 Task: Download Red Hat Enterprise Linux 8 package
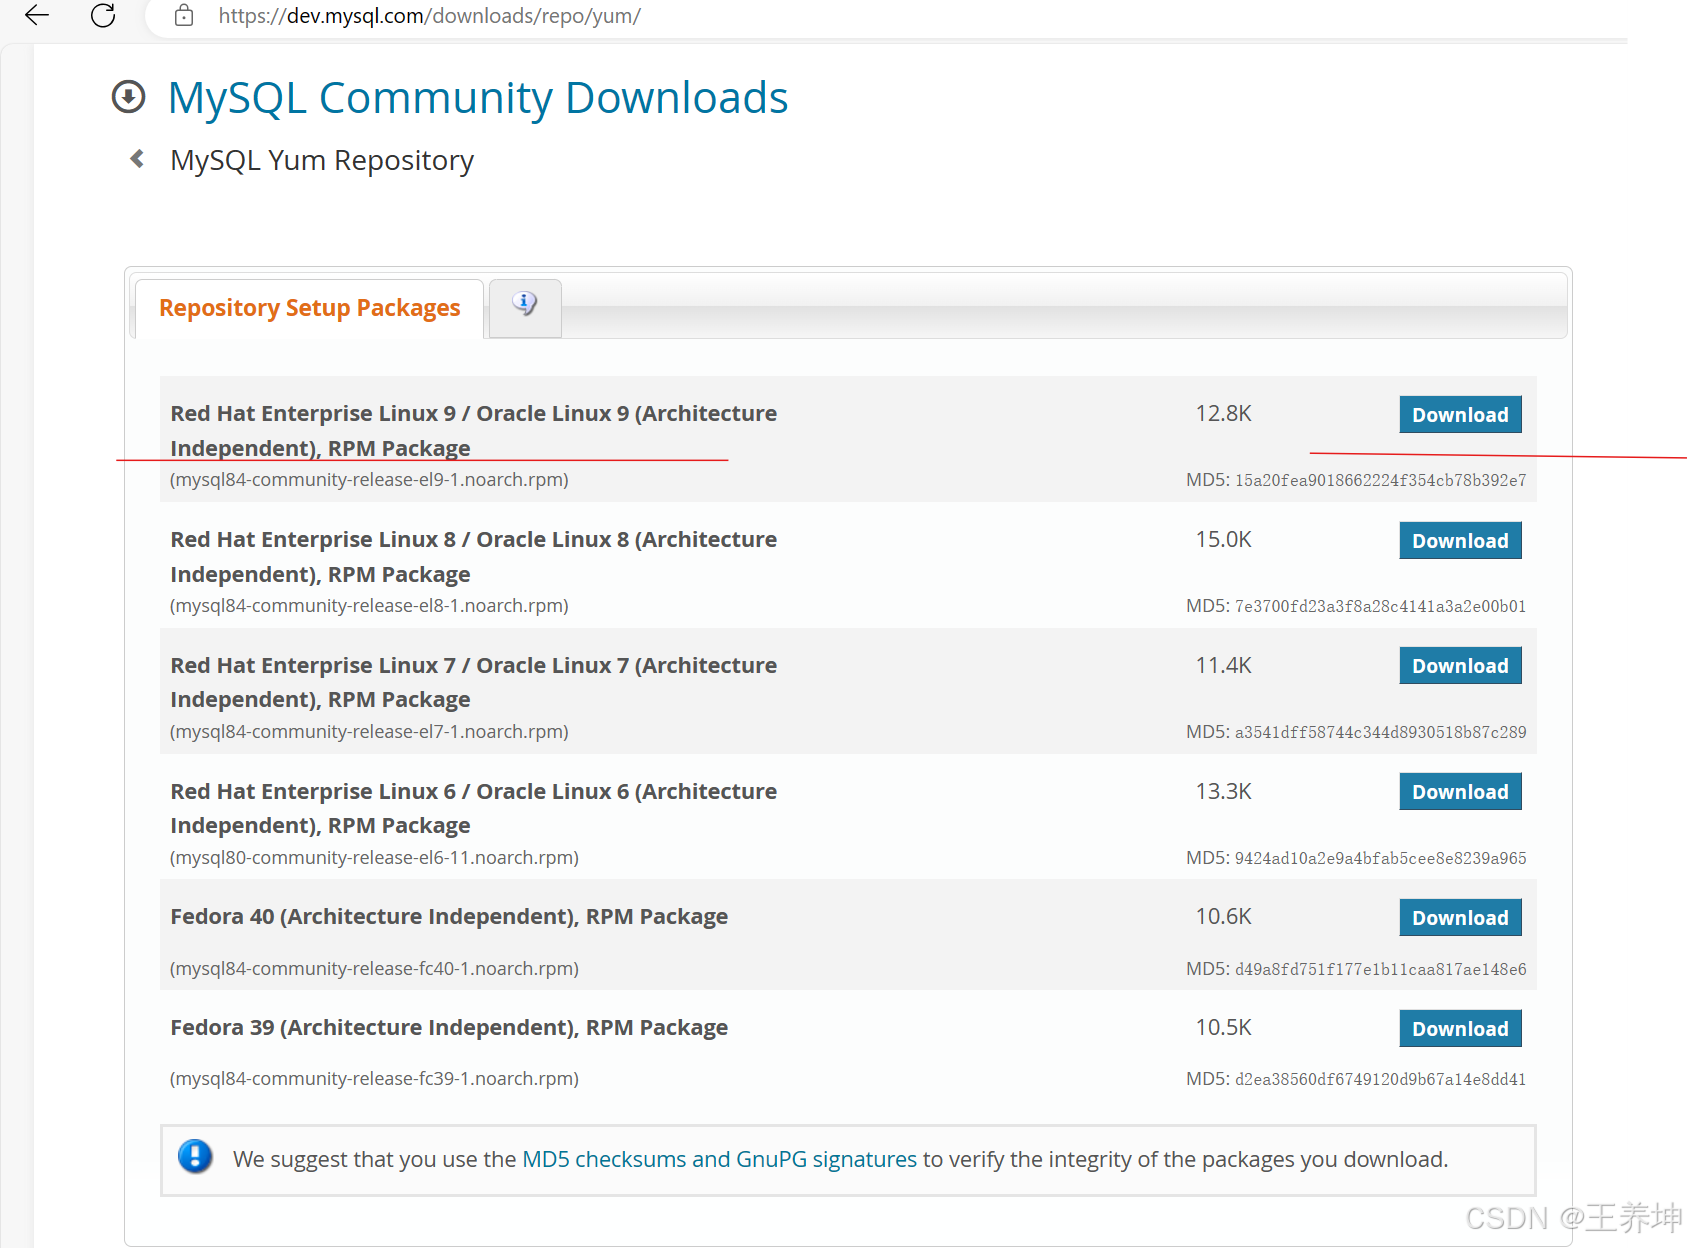(1460, 541)
